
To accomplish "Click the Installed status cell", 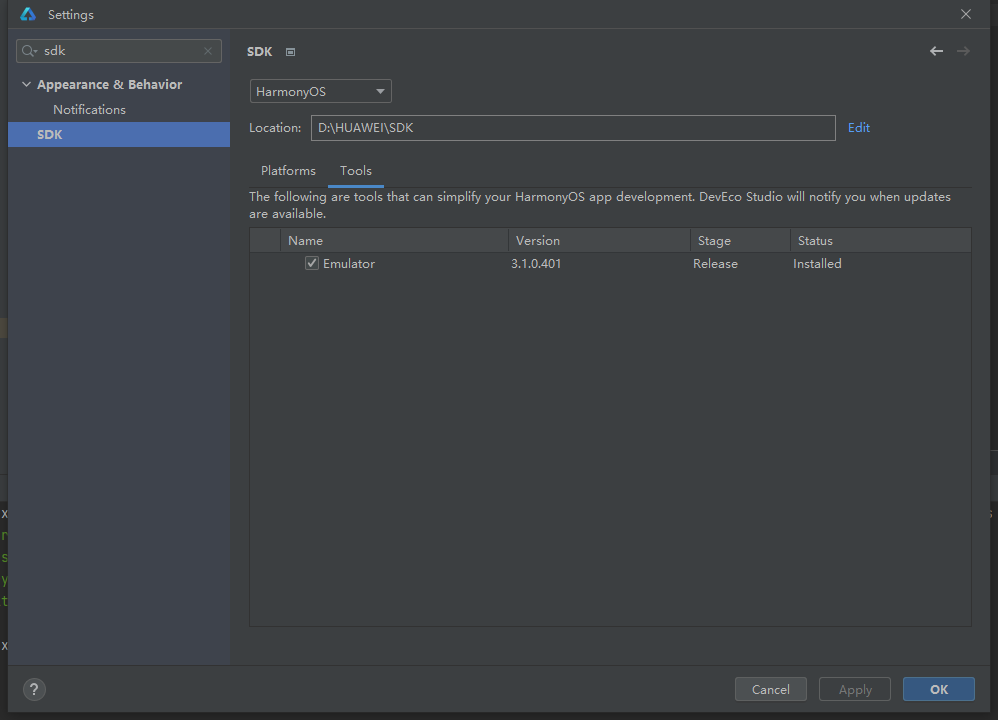I will (817, 264).
